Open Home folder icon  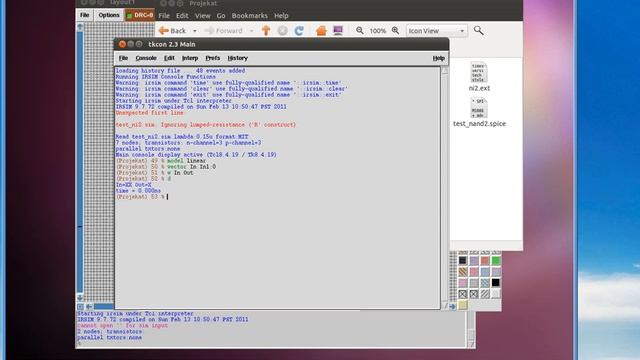coord(321,31)
